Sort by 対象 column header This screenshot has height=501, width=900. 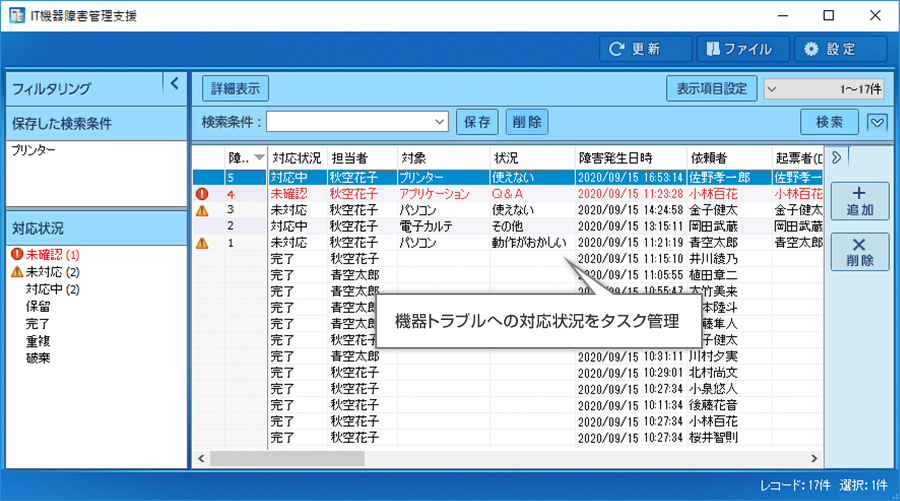click(443, 158)
